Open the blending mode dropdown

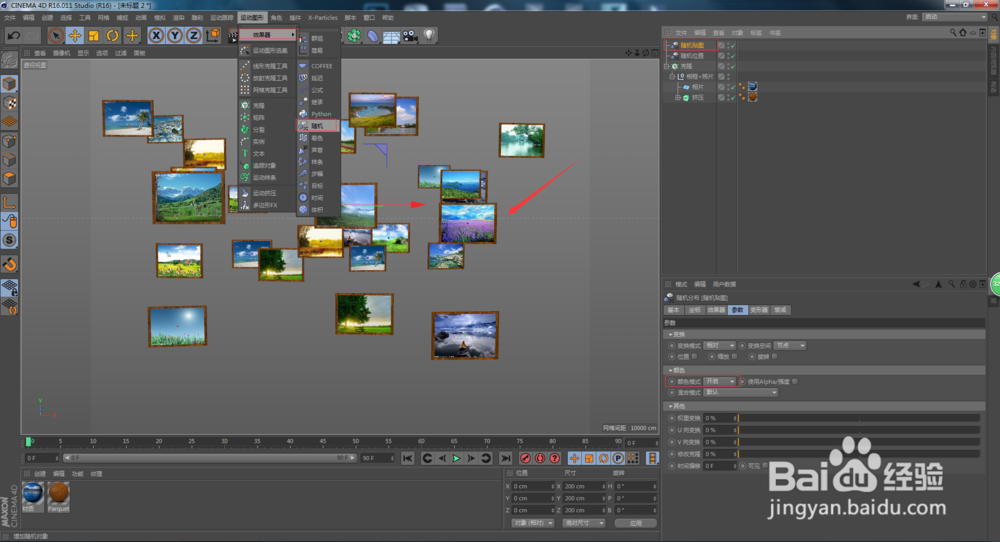click(741, 392)
